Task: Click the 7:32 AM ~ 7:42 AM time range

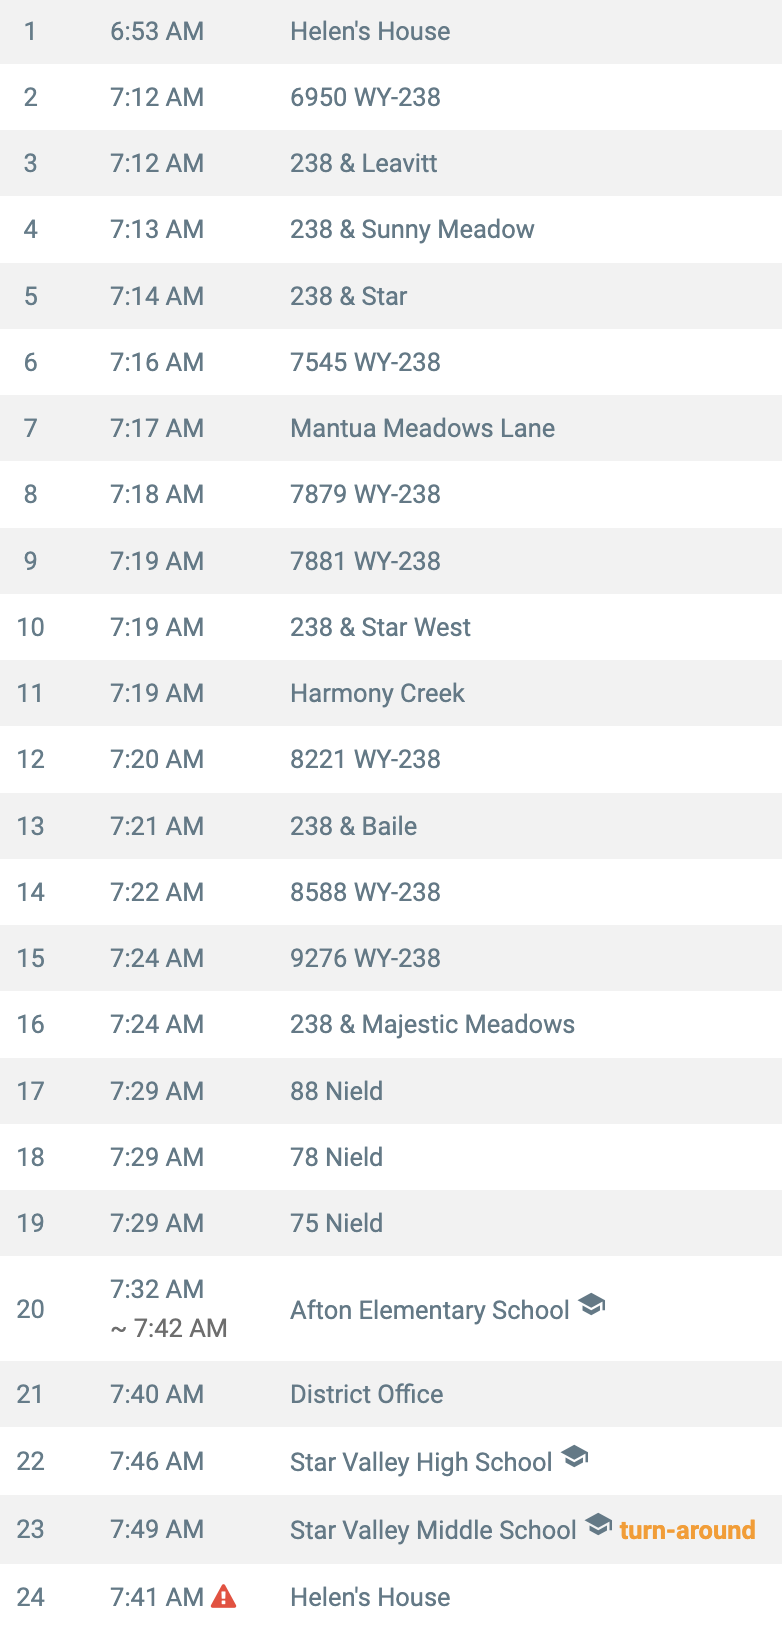Action: 168,1308
